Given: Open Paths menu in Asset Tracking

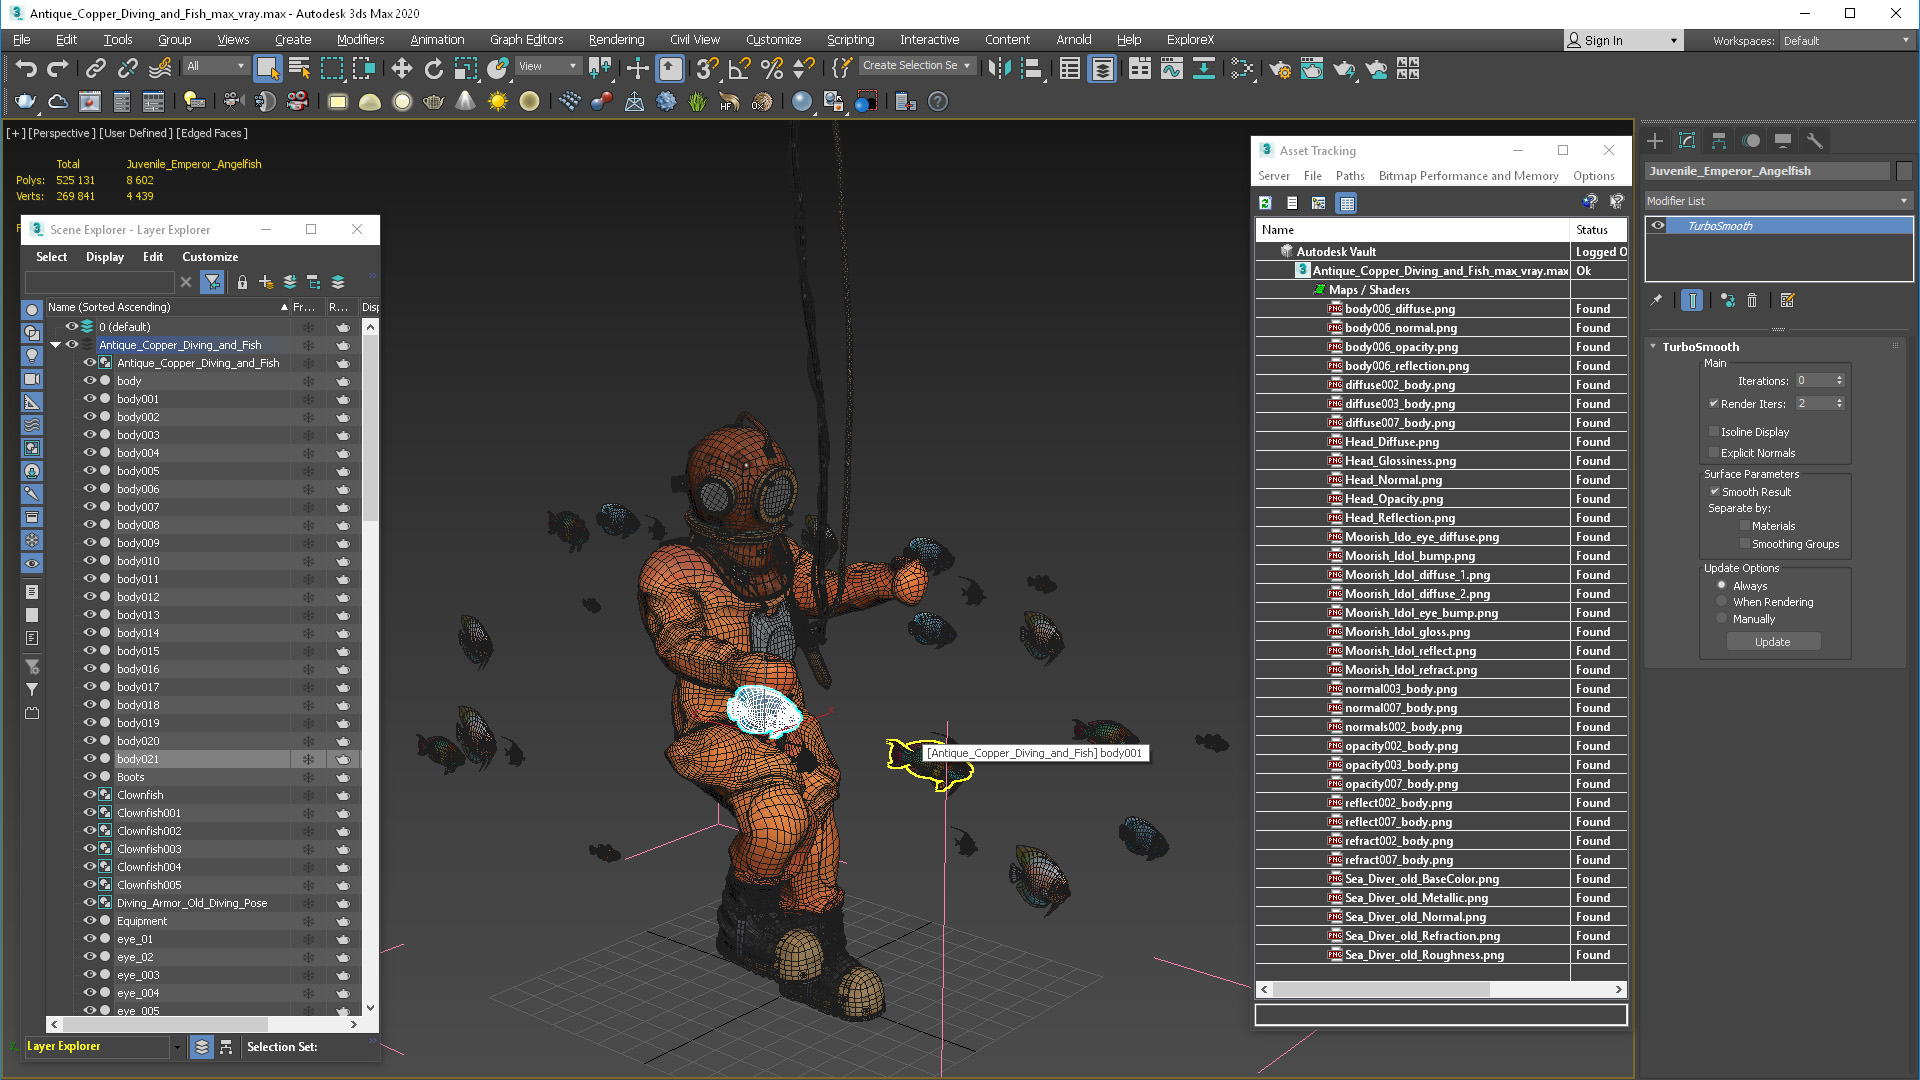Looking at the screenshot, I should [1350, 176].
